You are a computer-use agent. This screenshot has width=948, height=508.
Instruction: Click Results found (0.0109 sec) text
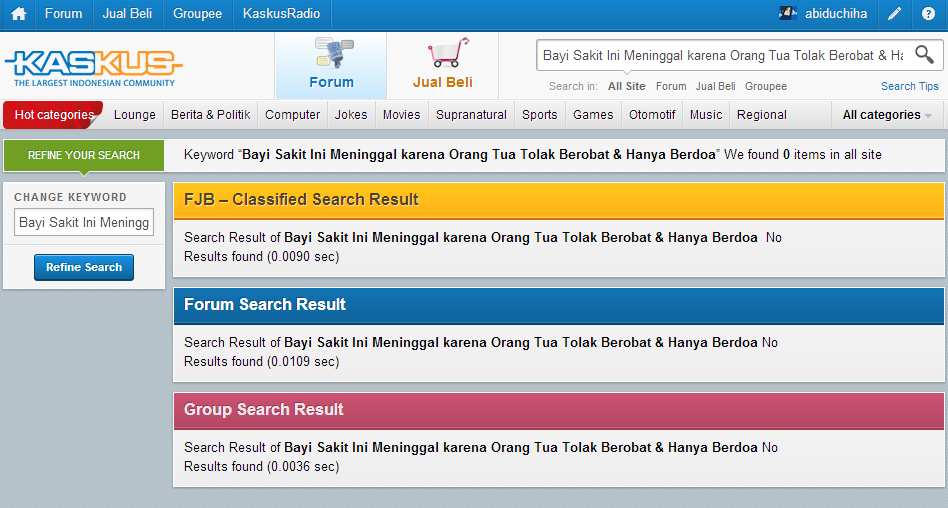click(x=262, y=362)
